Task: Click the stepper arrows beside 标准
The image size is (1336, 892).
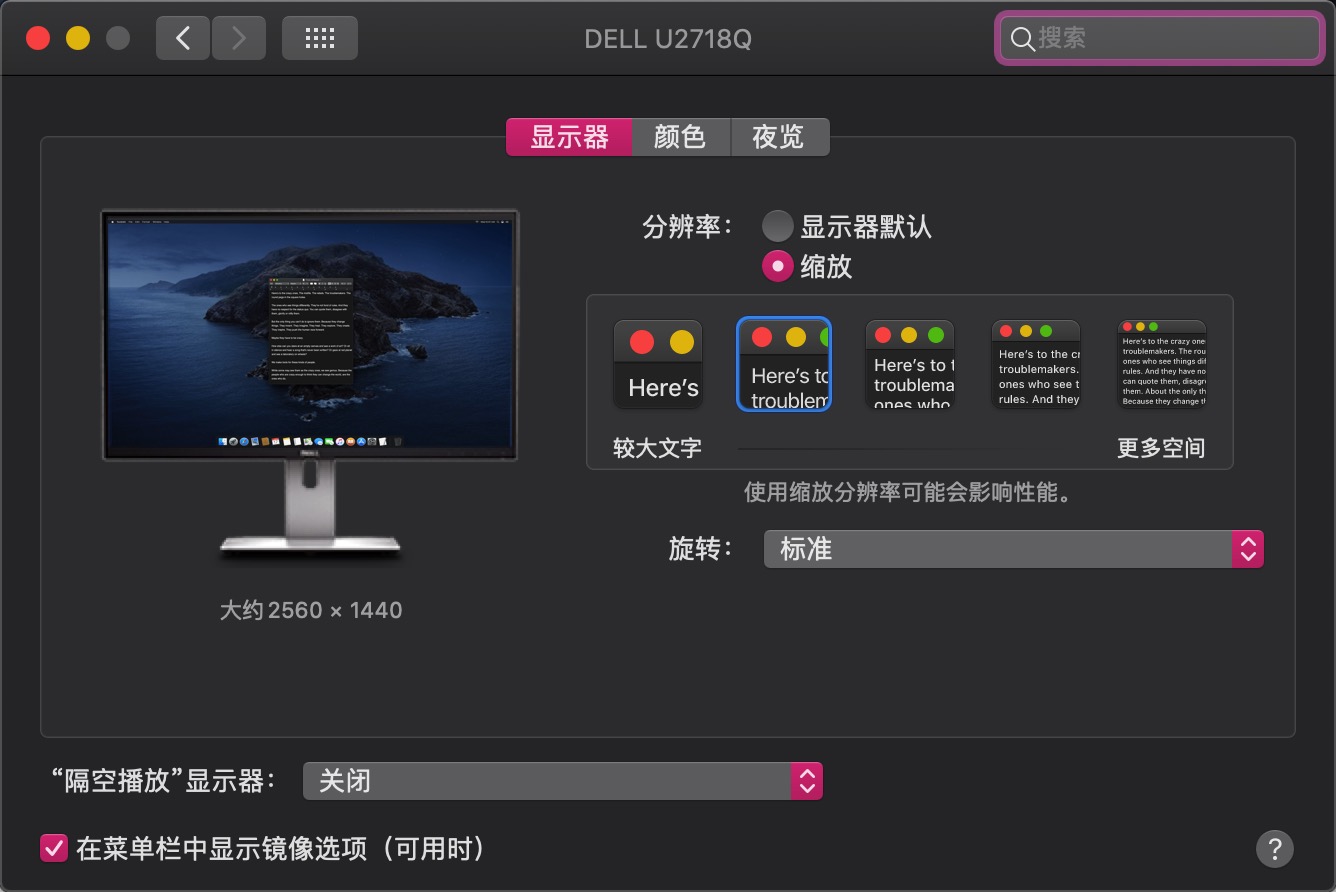Action: coord(1247,548)
